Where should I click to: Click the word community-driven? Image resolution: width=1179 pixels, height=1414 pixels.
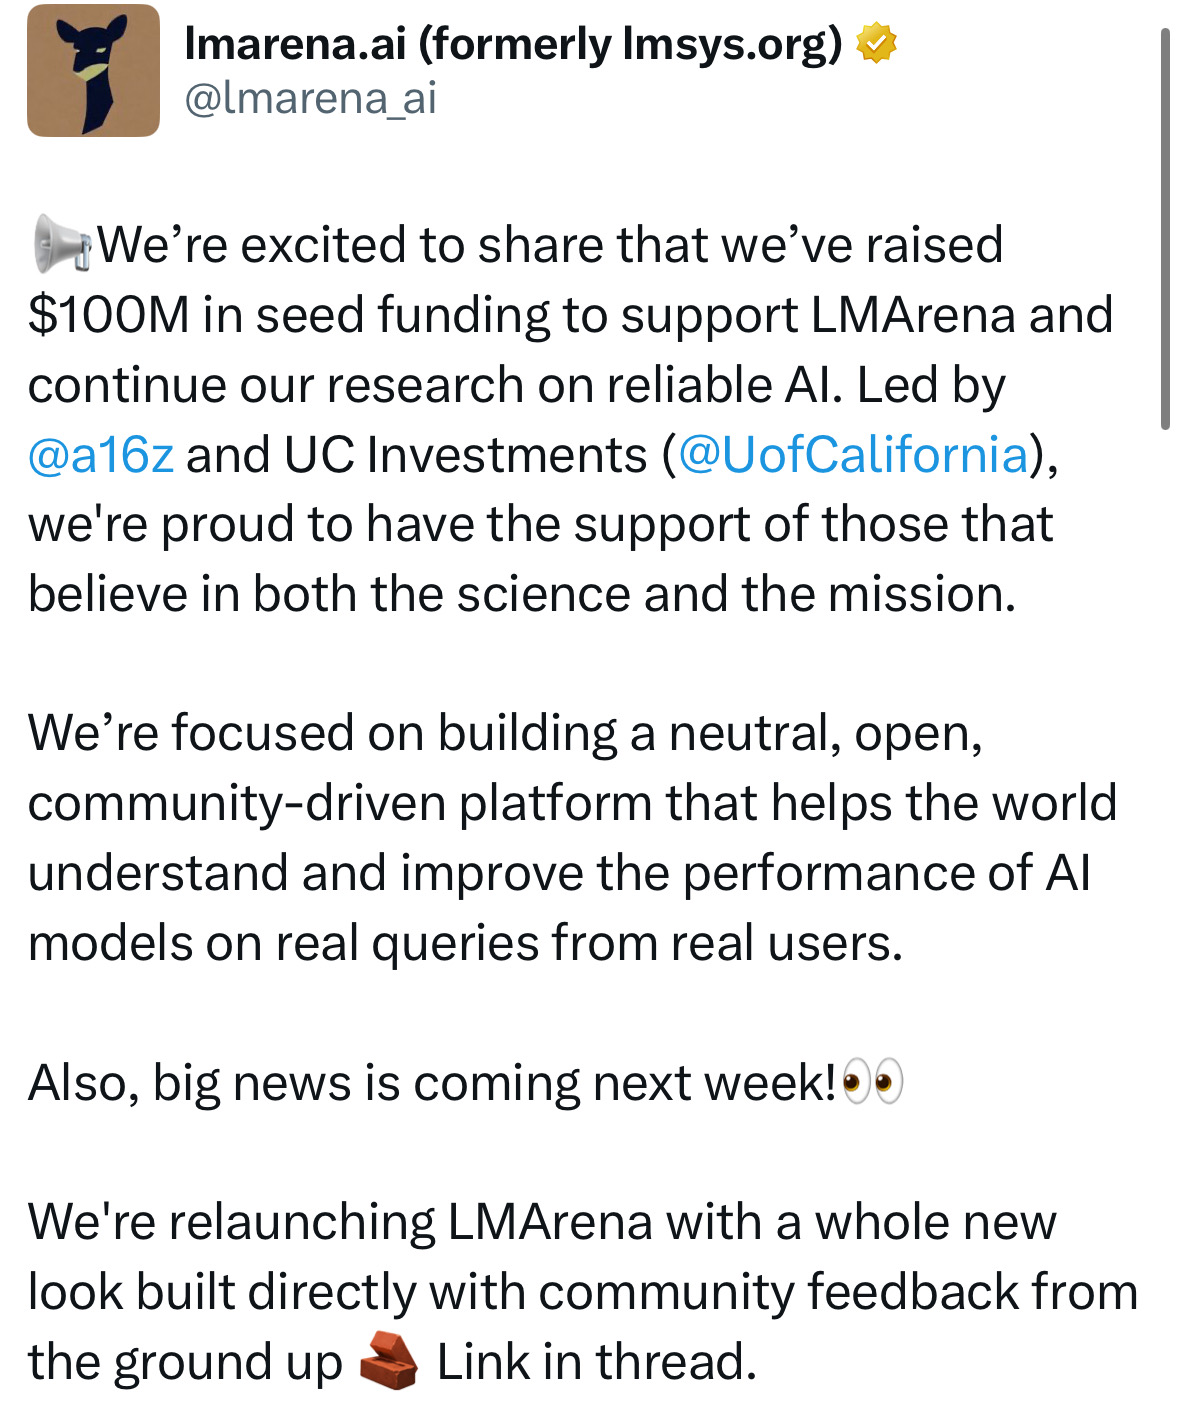tap(237, 803)
